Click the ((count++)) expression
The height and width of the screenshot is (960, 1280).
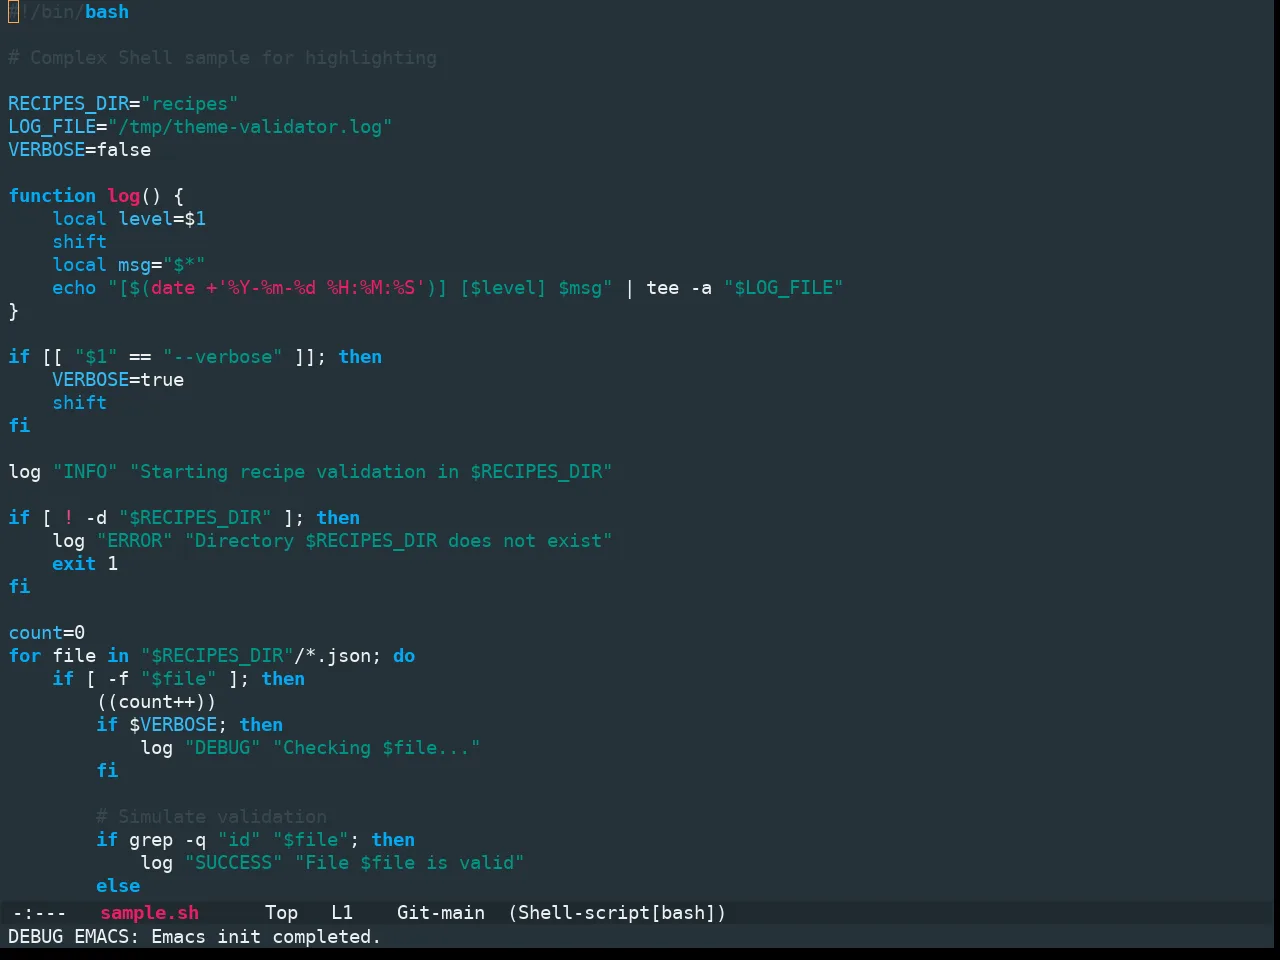tap(157, 702)
